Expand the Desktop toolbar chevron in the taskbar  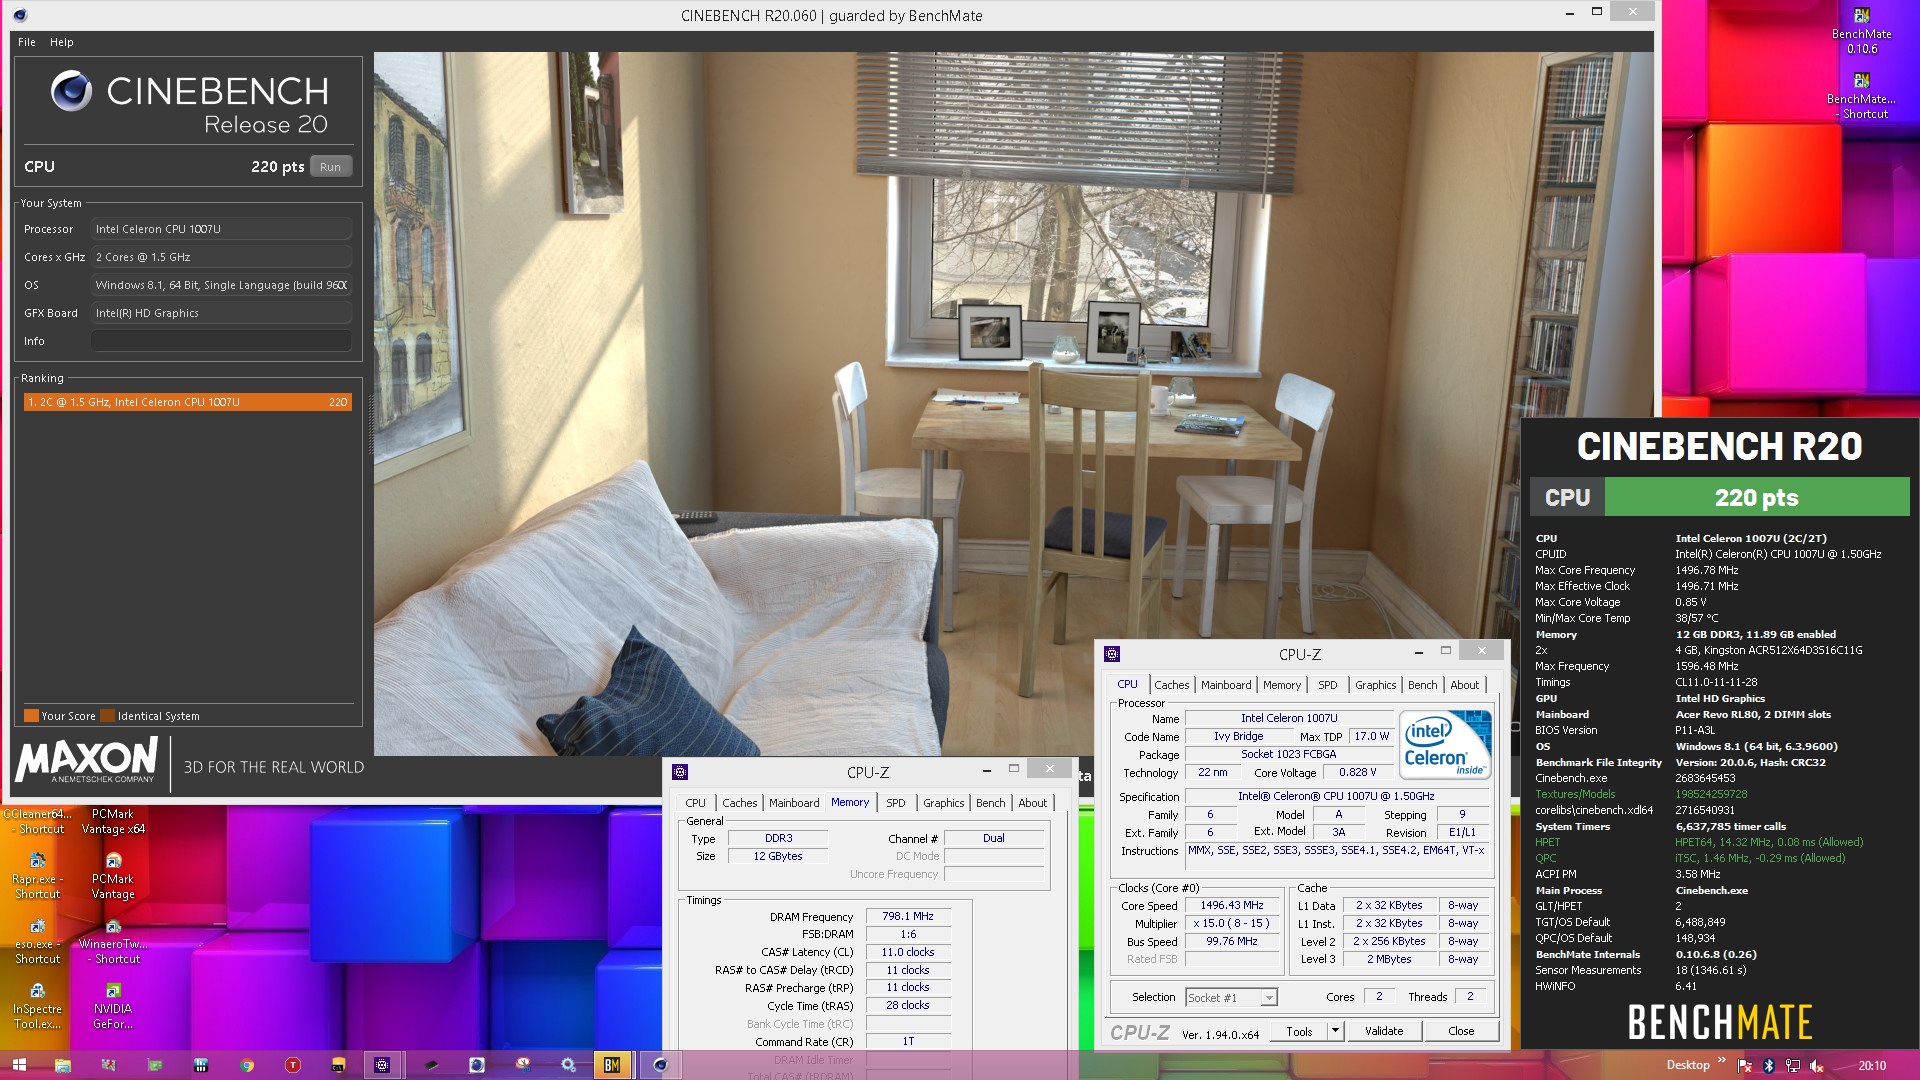[x=1722, y=1060]
